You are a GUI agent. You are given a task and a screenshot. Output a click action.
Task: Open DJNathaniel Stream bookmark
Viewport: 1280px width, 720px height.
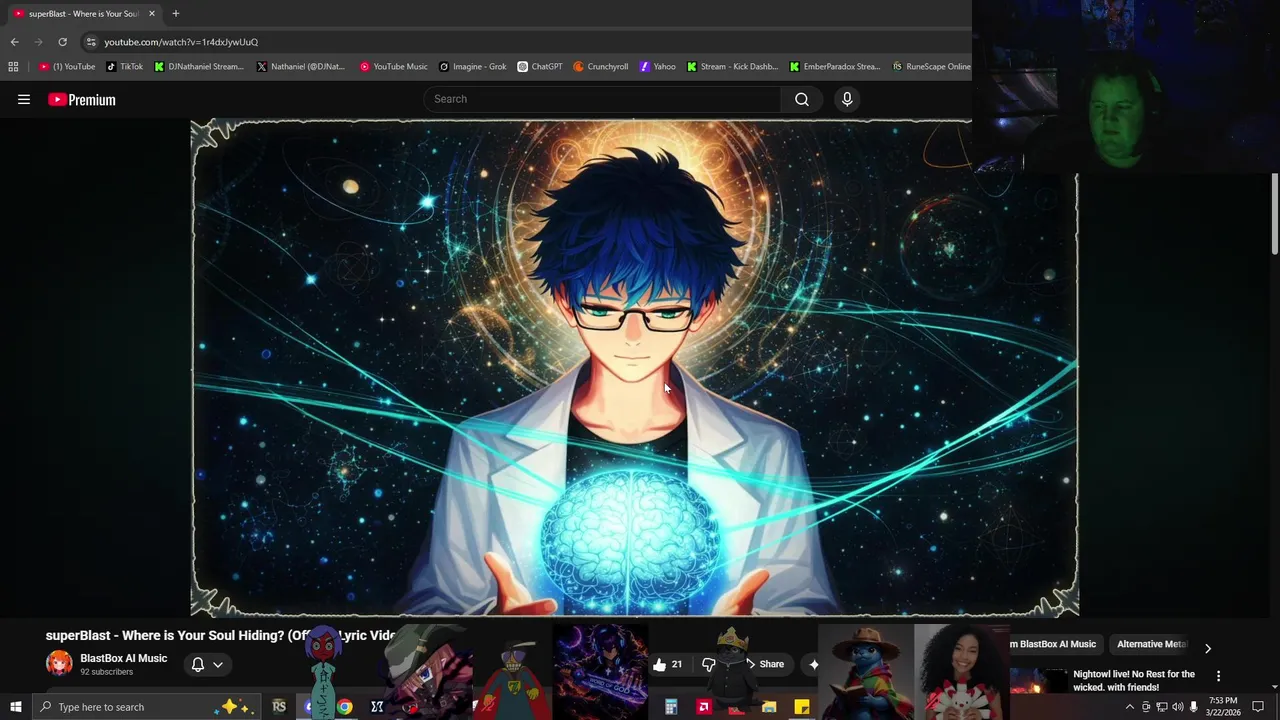click(199, 67)
